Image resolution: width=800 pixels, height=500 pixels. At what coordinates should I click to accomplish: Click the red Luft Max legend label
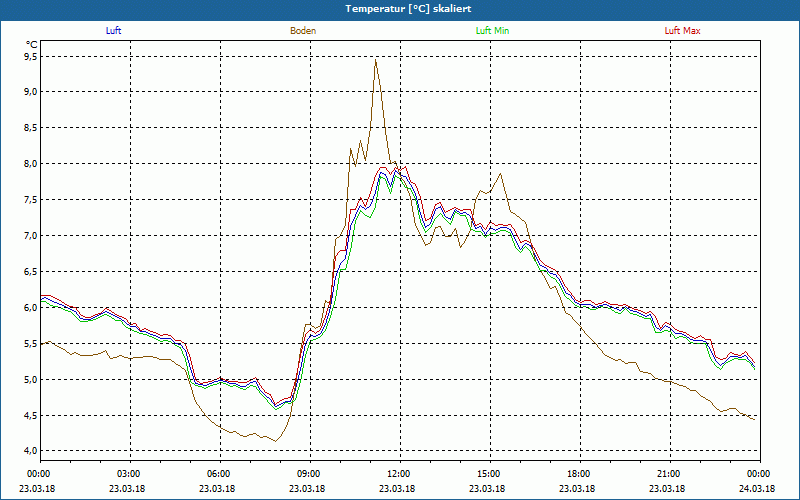[x=682, y=31]
